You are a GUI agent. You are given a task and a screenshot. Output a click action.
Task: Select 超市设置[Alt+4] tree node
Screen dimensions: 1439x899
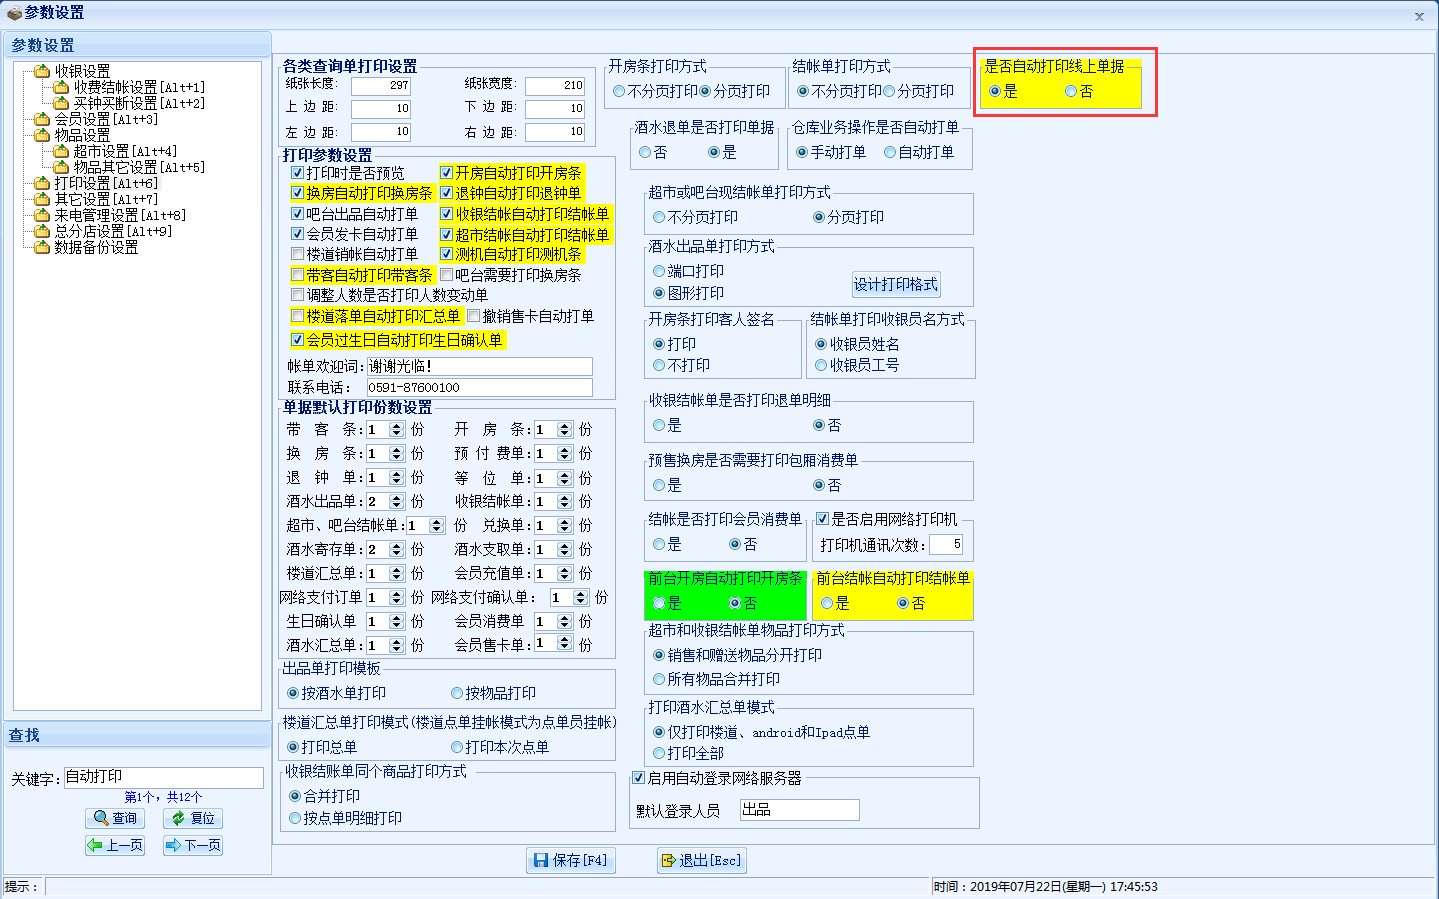pyautogui.click(x=125, y=151)
